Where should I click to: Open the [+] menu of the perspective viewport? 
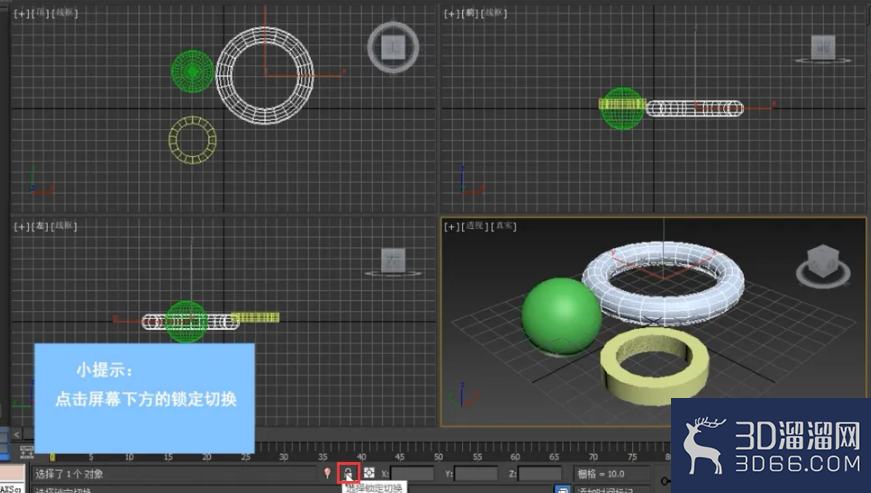pos(451,227)
